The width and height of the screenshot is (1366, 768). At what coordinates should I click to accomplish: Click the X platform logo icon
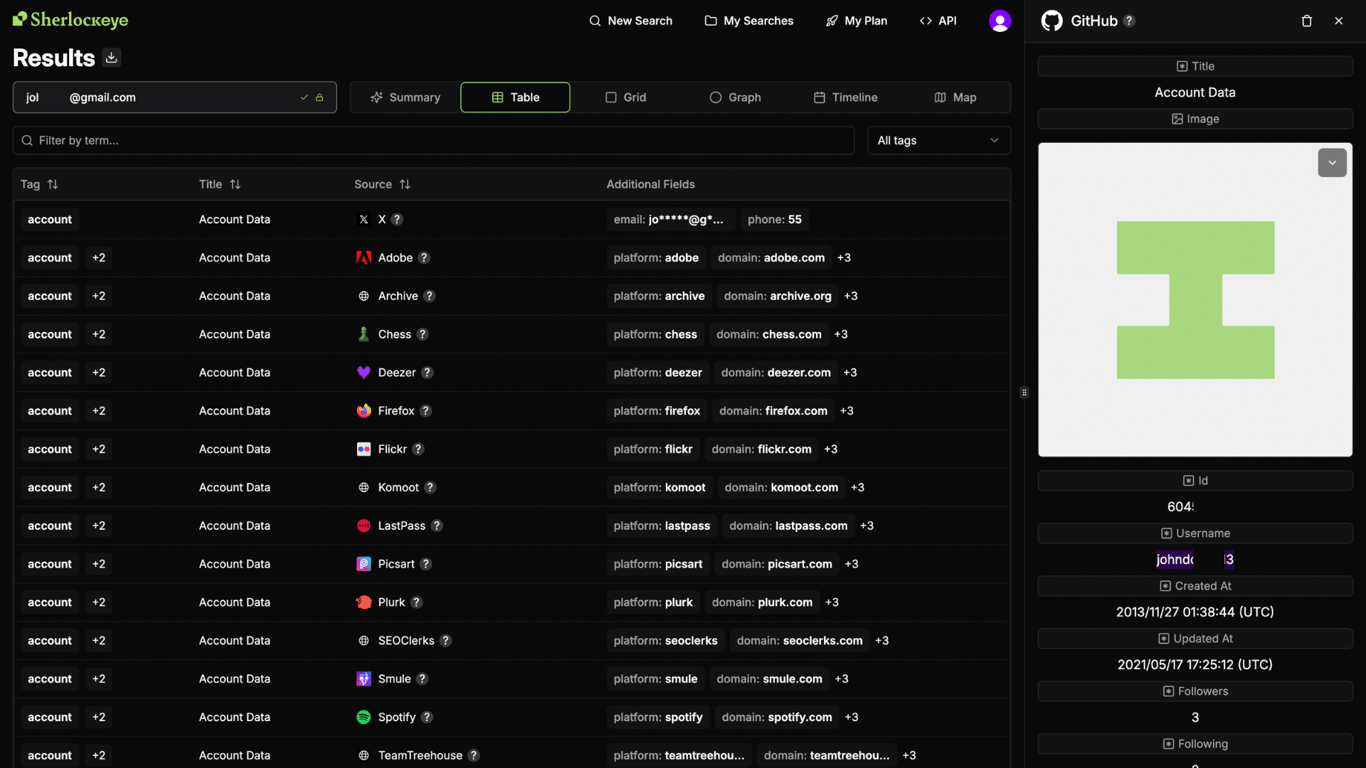point(364,219)
